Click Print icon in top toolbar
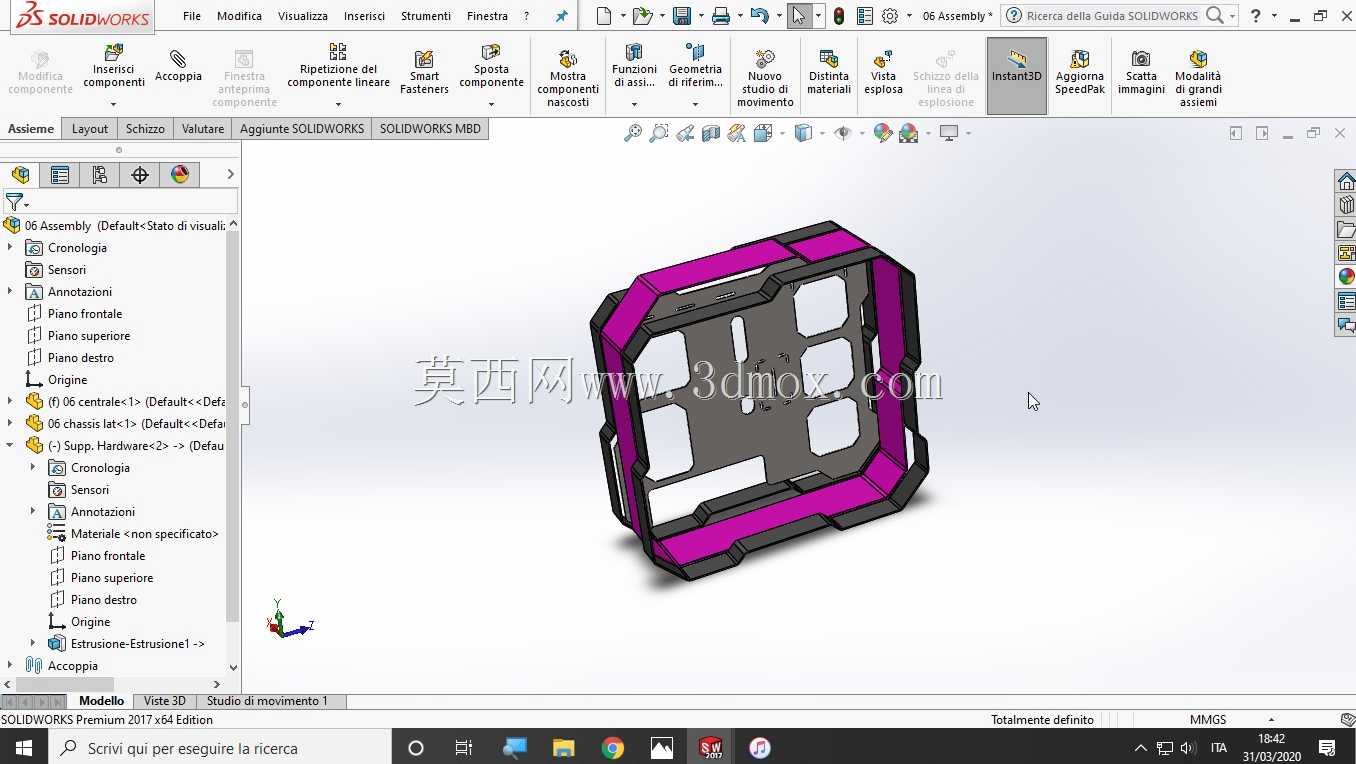Screen dimensions: 1356x764 (721, 16)
